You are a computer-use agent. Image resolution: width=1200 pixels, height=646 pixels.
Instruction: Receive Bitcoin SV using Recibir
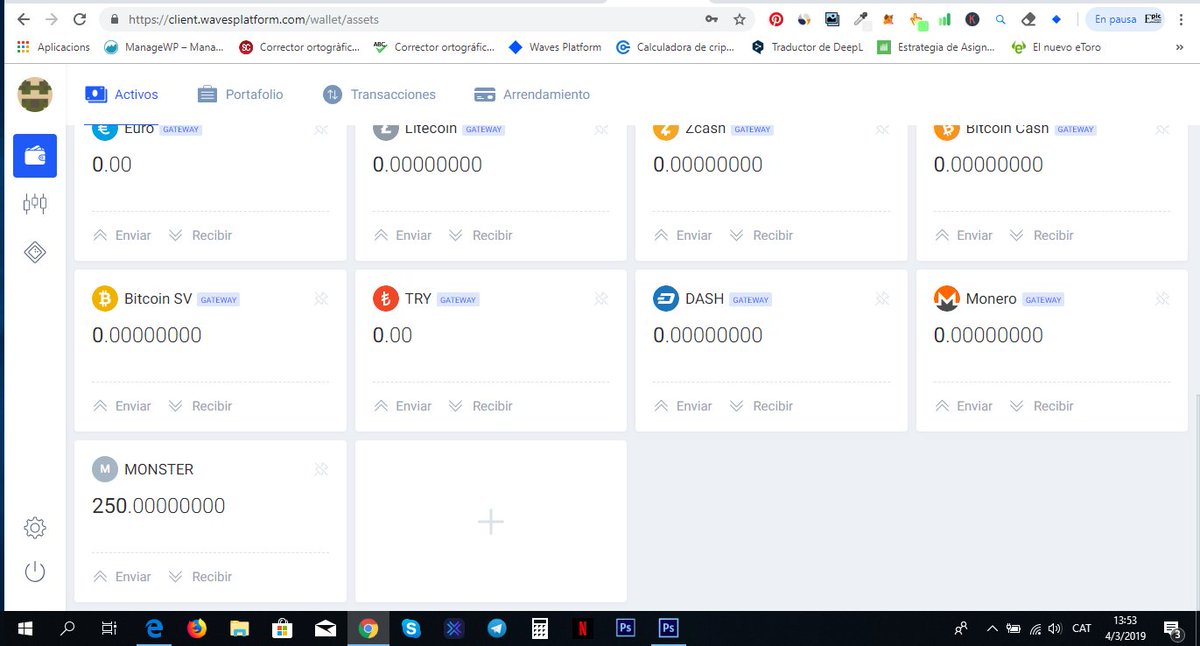point(200,406)
